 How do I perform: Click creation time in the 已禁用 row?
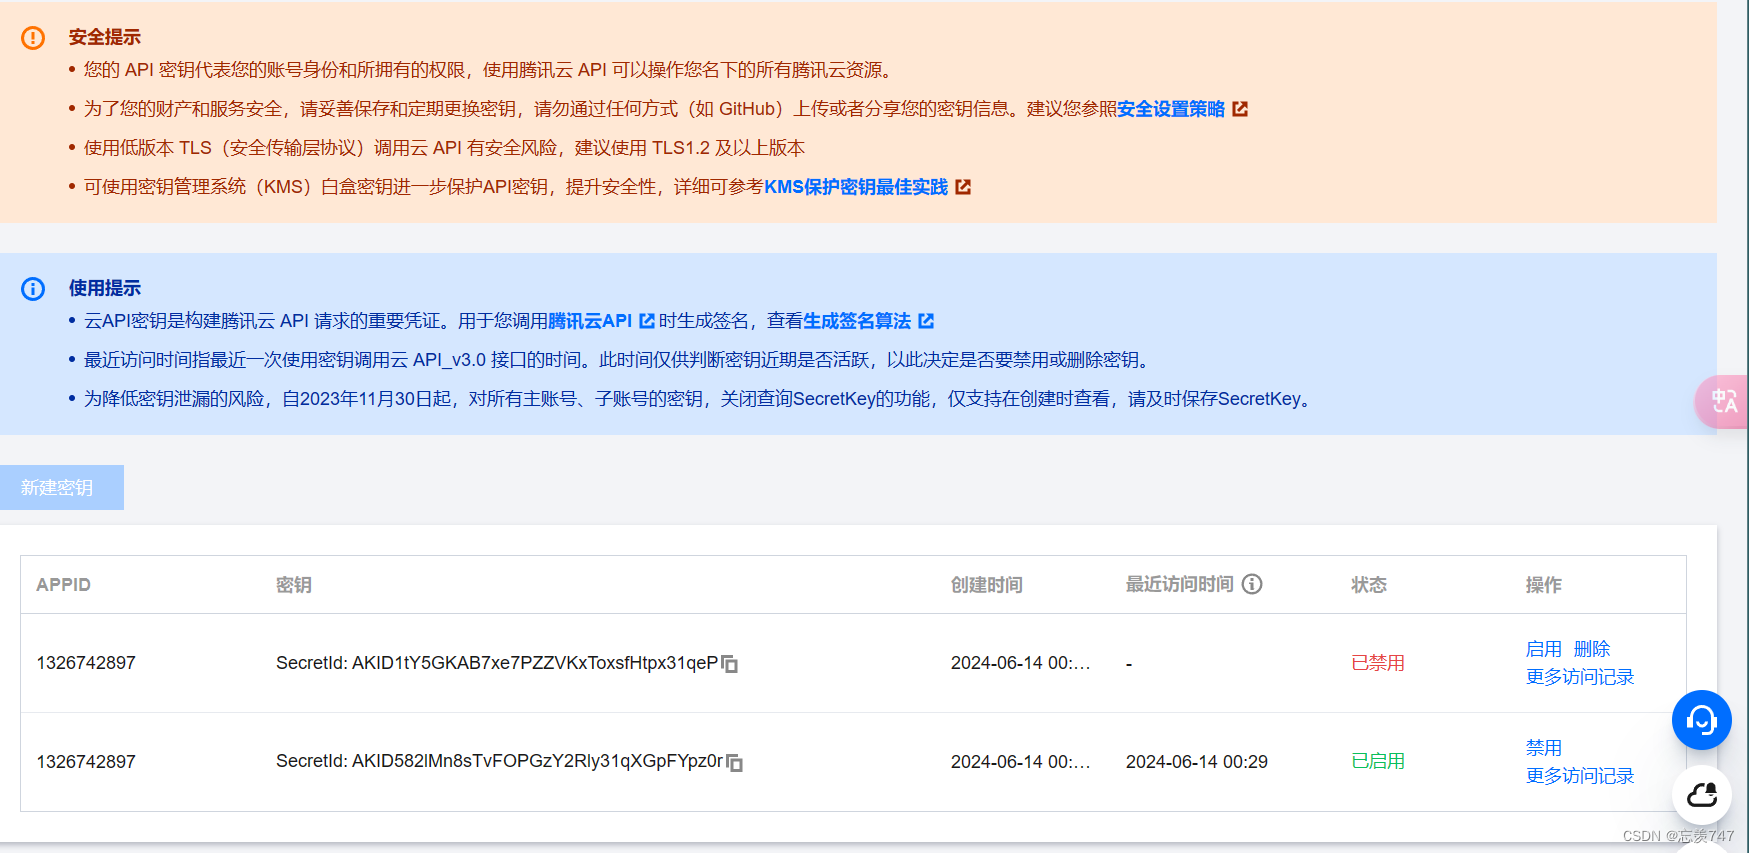1021,663
